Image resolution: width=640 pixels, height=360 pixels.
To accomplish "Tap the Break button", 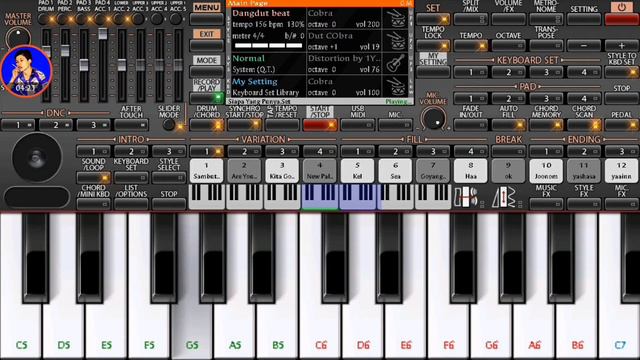I will 509,151.
